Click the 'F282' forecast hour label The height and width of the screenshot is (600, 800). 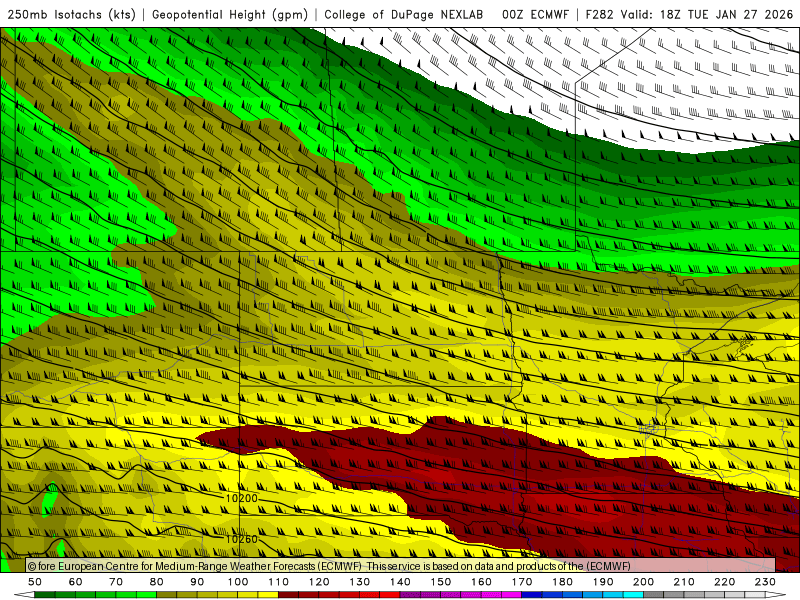pyautogui.click(x=599, y=14)
